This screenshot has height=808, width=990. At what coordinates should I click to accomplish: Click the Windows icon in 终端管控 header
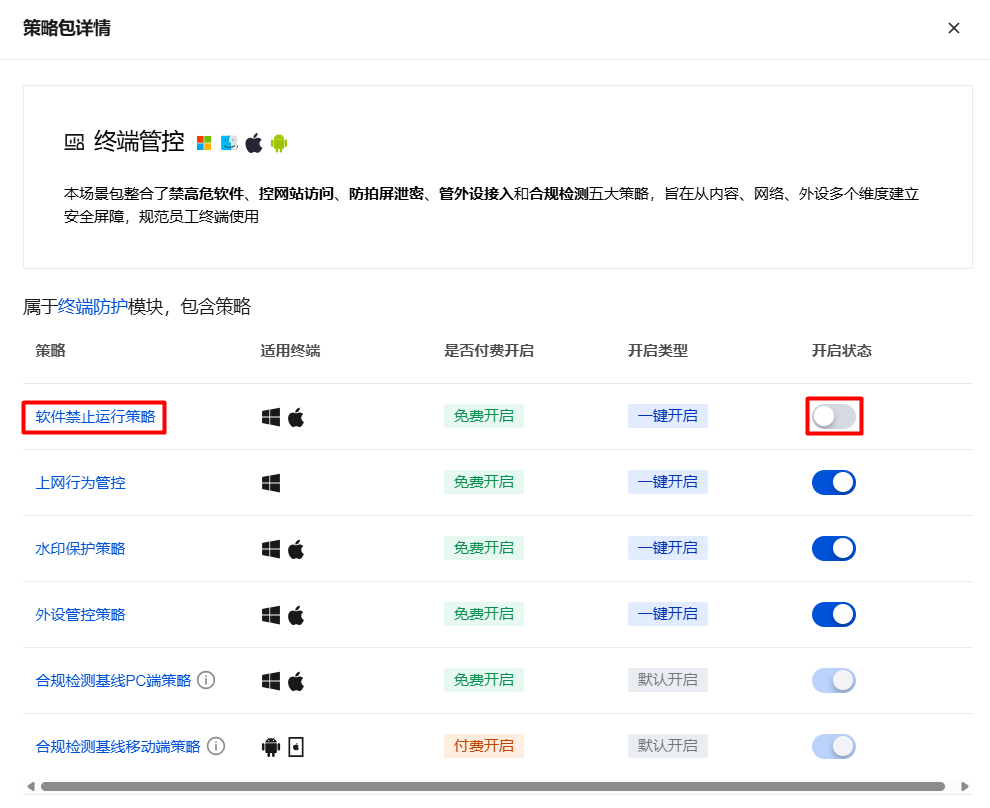pos(204,143)
